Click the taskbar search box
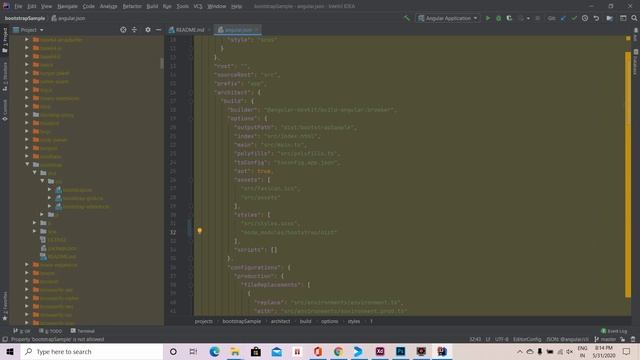The image size is (640, 360). pos(92,351)
